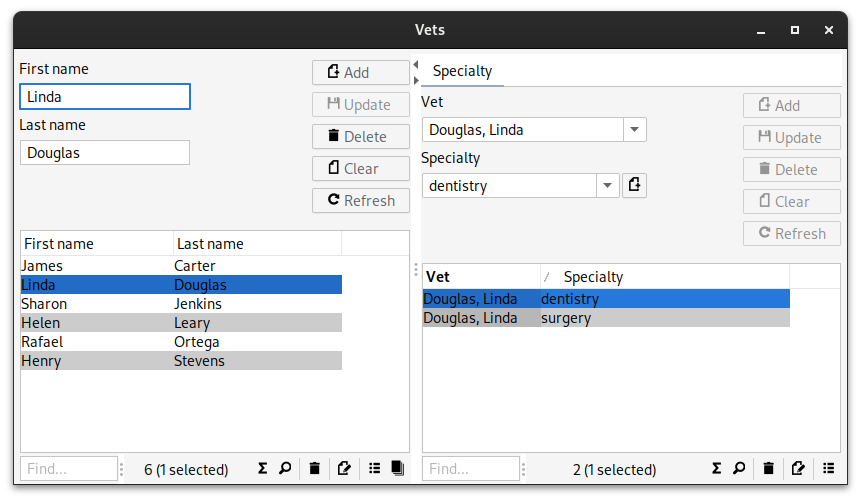Click trash icon below the vets table
Image resolution: width=861 pixels, height=501 pixels.
point(315,468)
